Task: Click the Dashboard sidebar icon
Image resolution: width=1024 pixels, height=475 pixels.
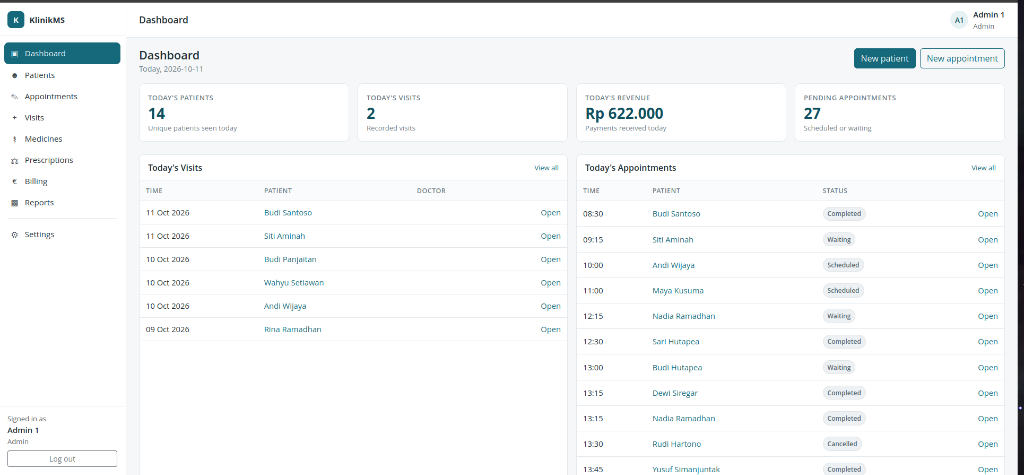Action: [14, 54]
